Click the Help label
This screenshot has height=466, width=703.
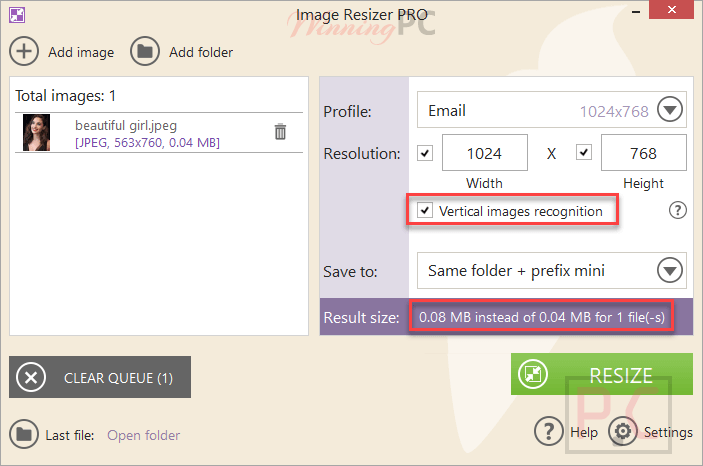(x=584, y=432)
